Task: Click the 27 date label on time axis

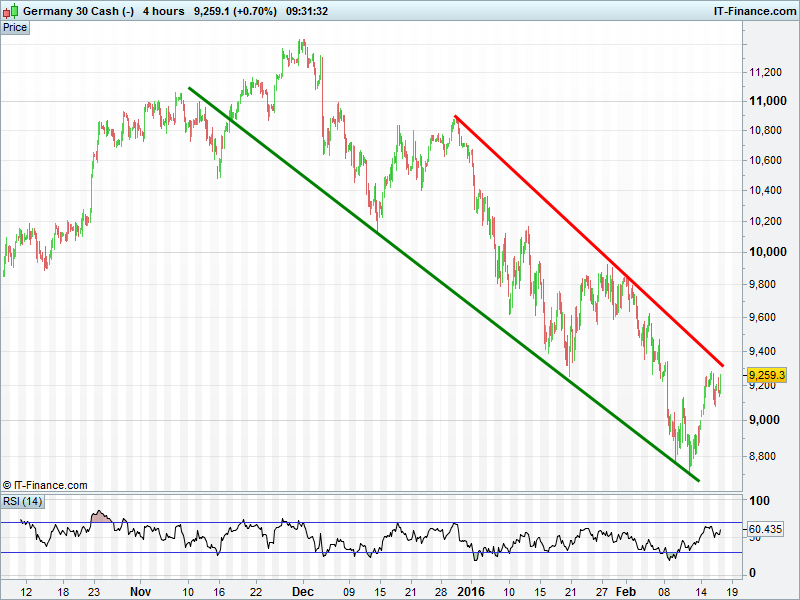Action: 602,592
